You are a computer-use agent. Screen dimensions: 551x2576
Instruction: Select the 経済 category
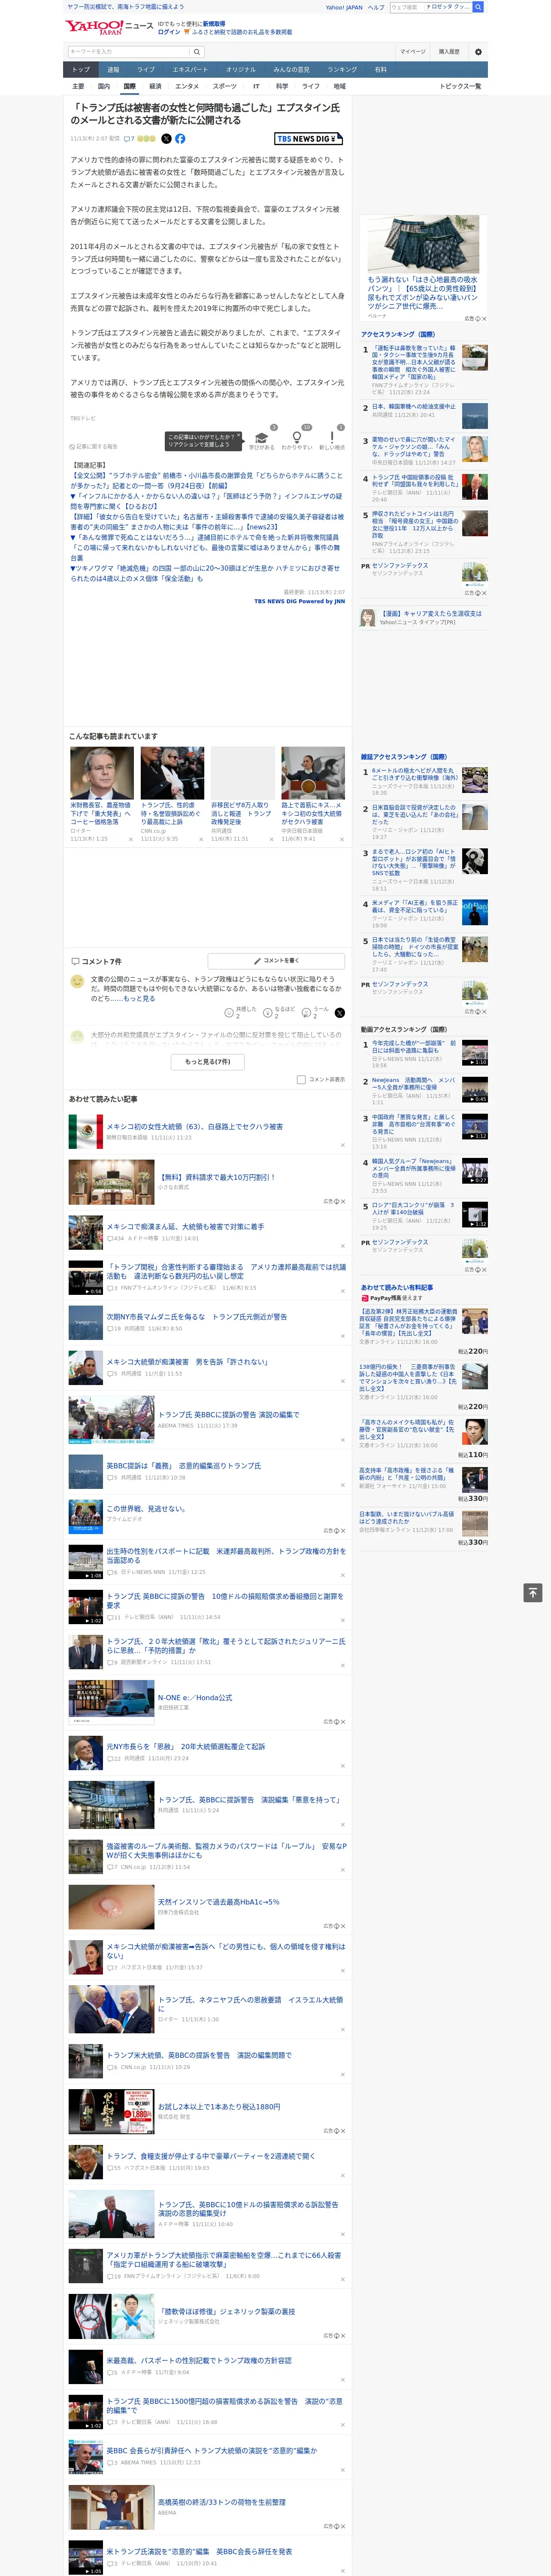coord(155,86)
